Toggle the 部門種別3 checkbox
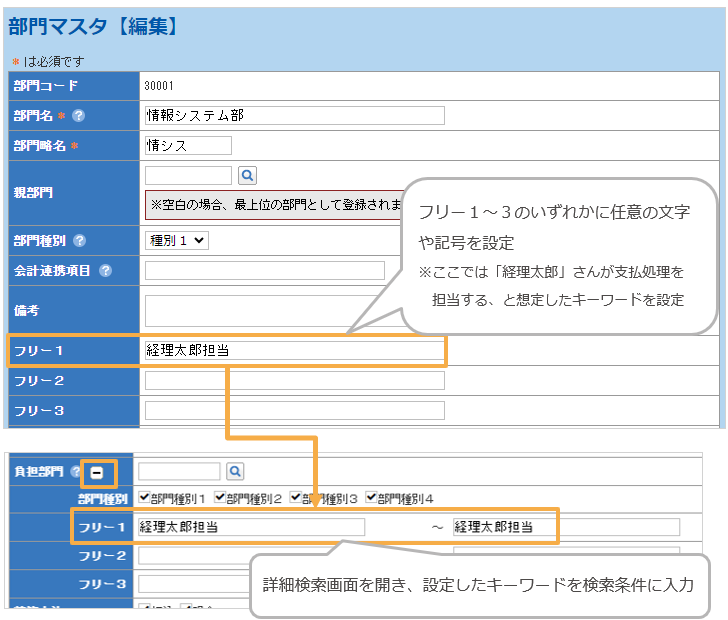 tap(296, 498)
